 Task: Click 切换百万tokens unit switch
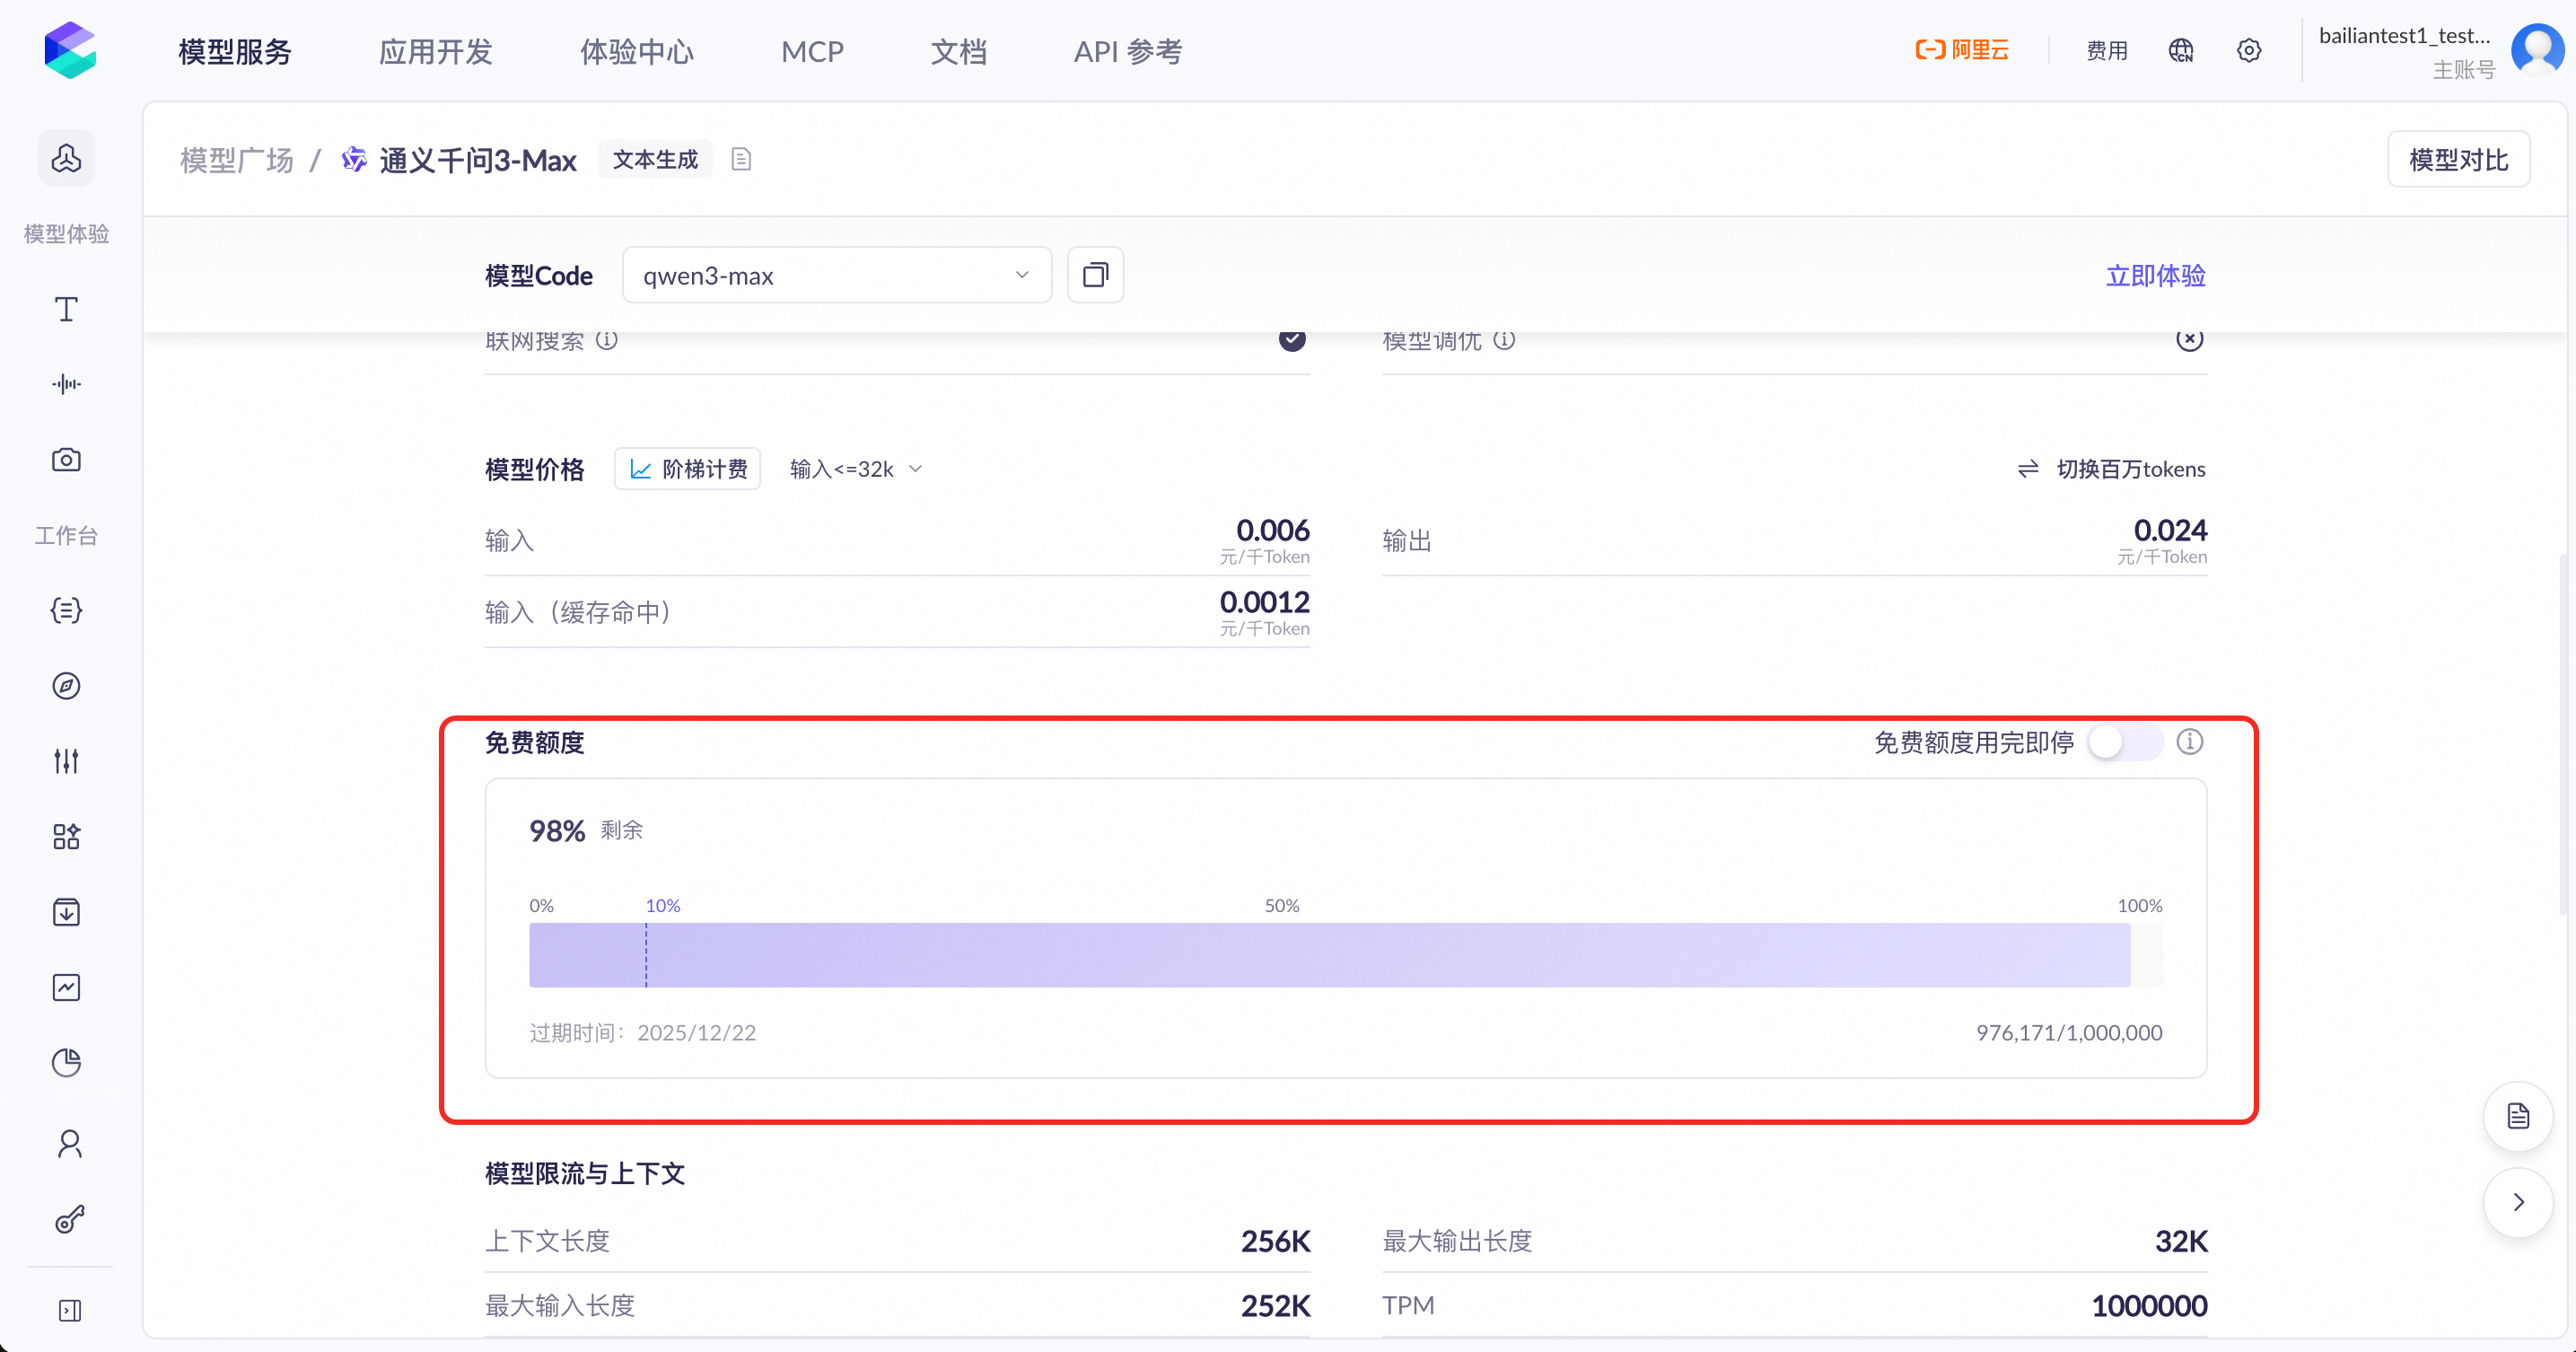click(x=2111, y=469)
